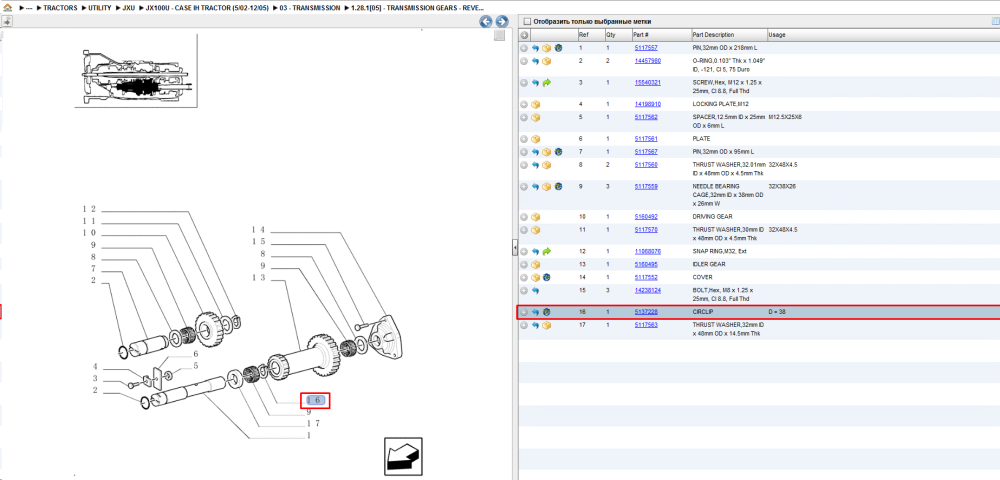Click the box icon for SPACER row
Image resolution: width=1000 pixels, height=480 pixels.
(536, 117)
